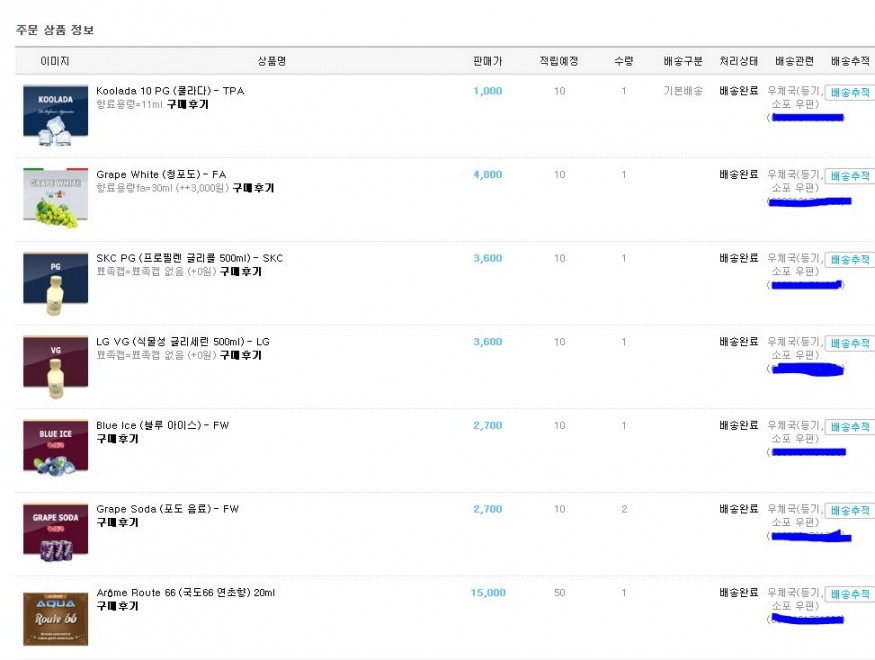Image resolution: width=875 pixels, height=660 pixels.
Task: Write a 구매후기 for Grape Soda
Action: (x=117, y=522)
